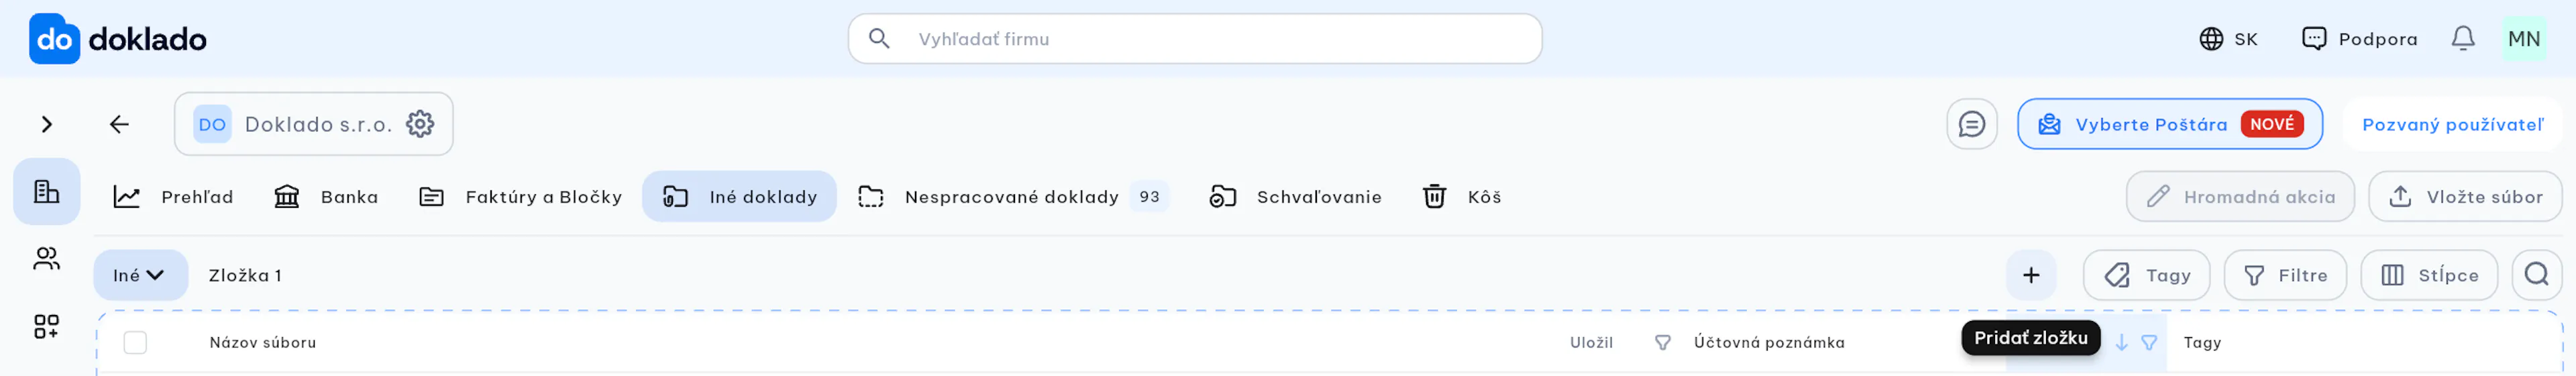
Task: Expand the sidebar with the chevron arrow
Action: coord(46,124)
